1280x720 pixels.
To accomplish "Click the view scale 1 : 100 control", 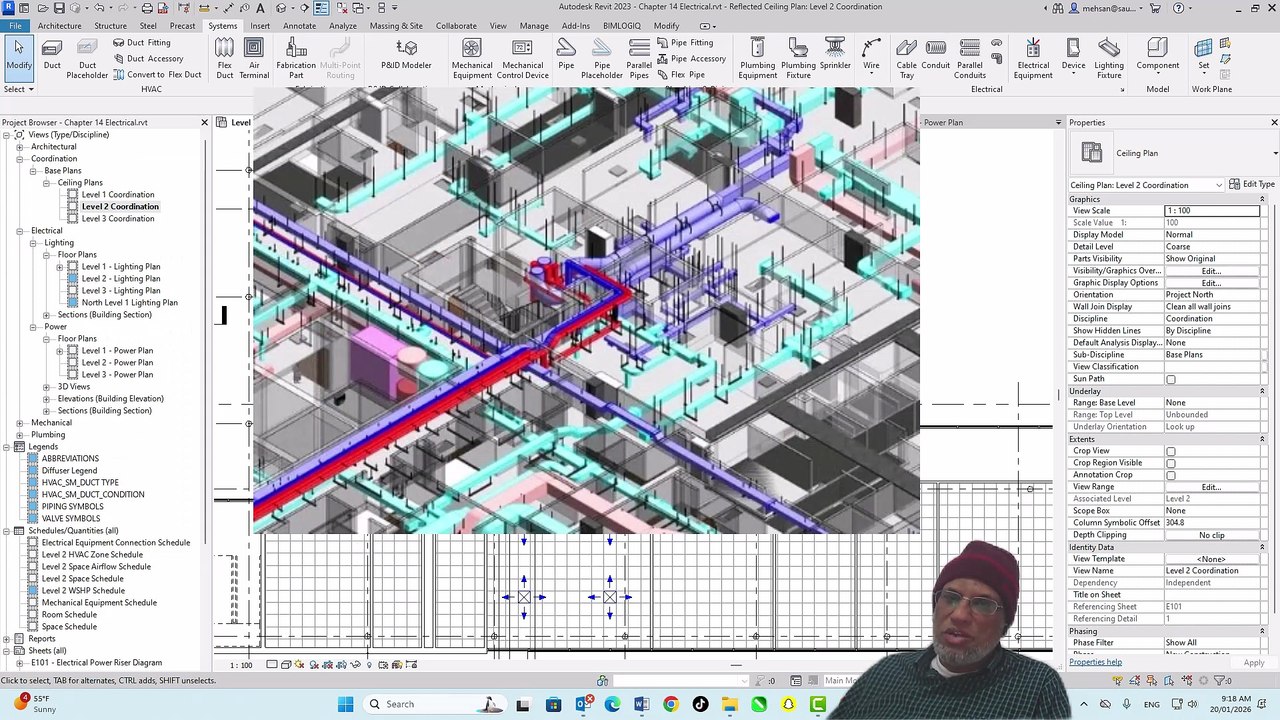I will click(241, 665).
